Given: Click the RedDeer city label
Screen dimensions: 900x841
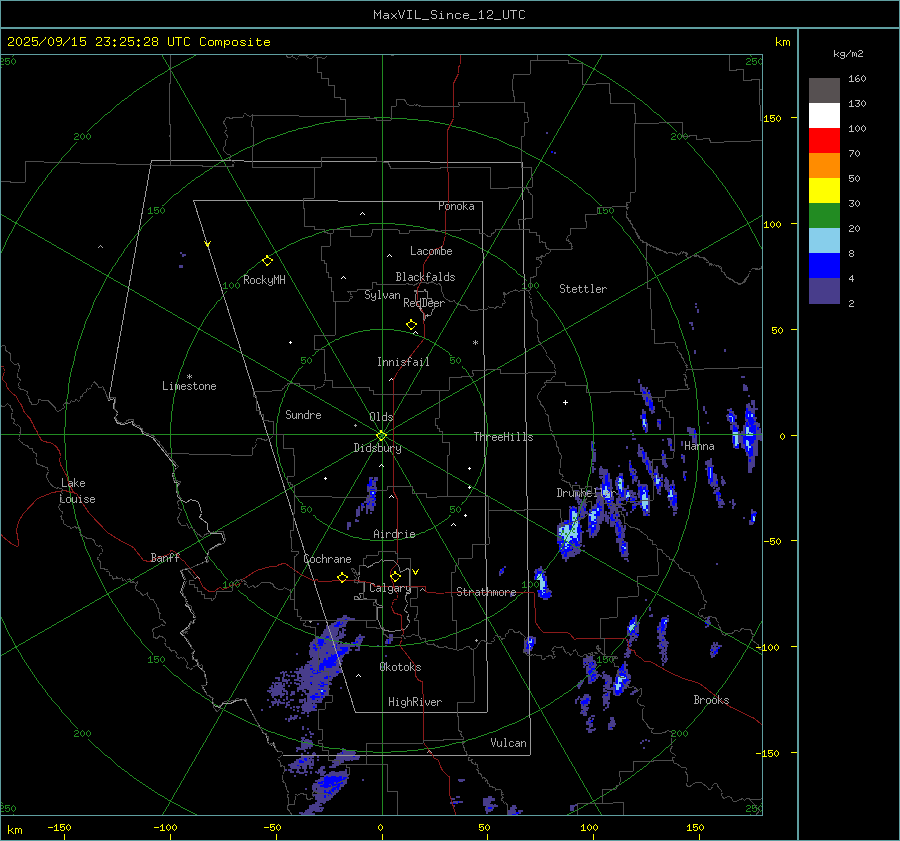Looking at the screenshot, I should [x=424, y=303].
